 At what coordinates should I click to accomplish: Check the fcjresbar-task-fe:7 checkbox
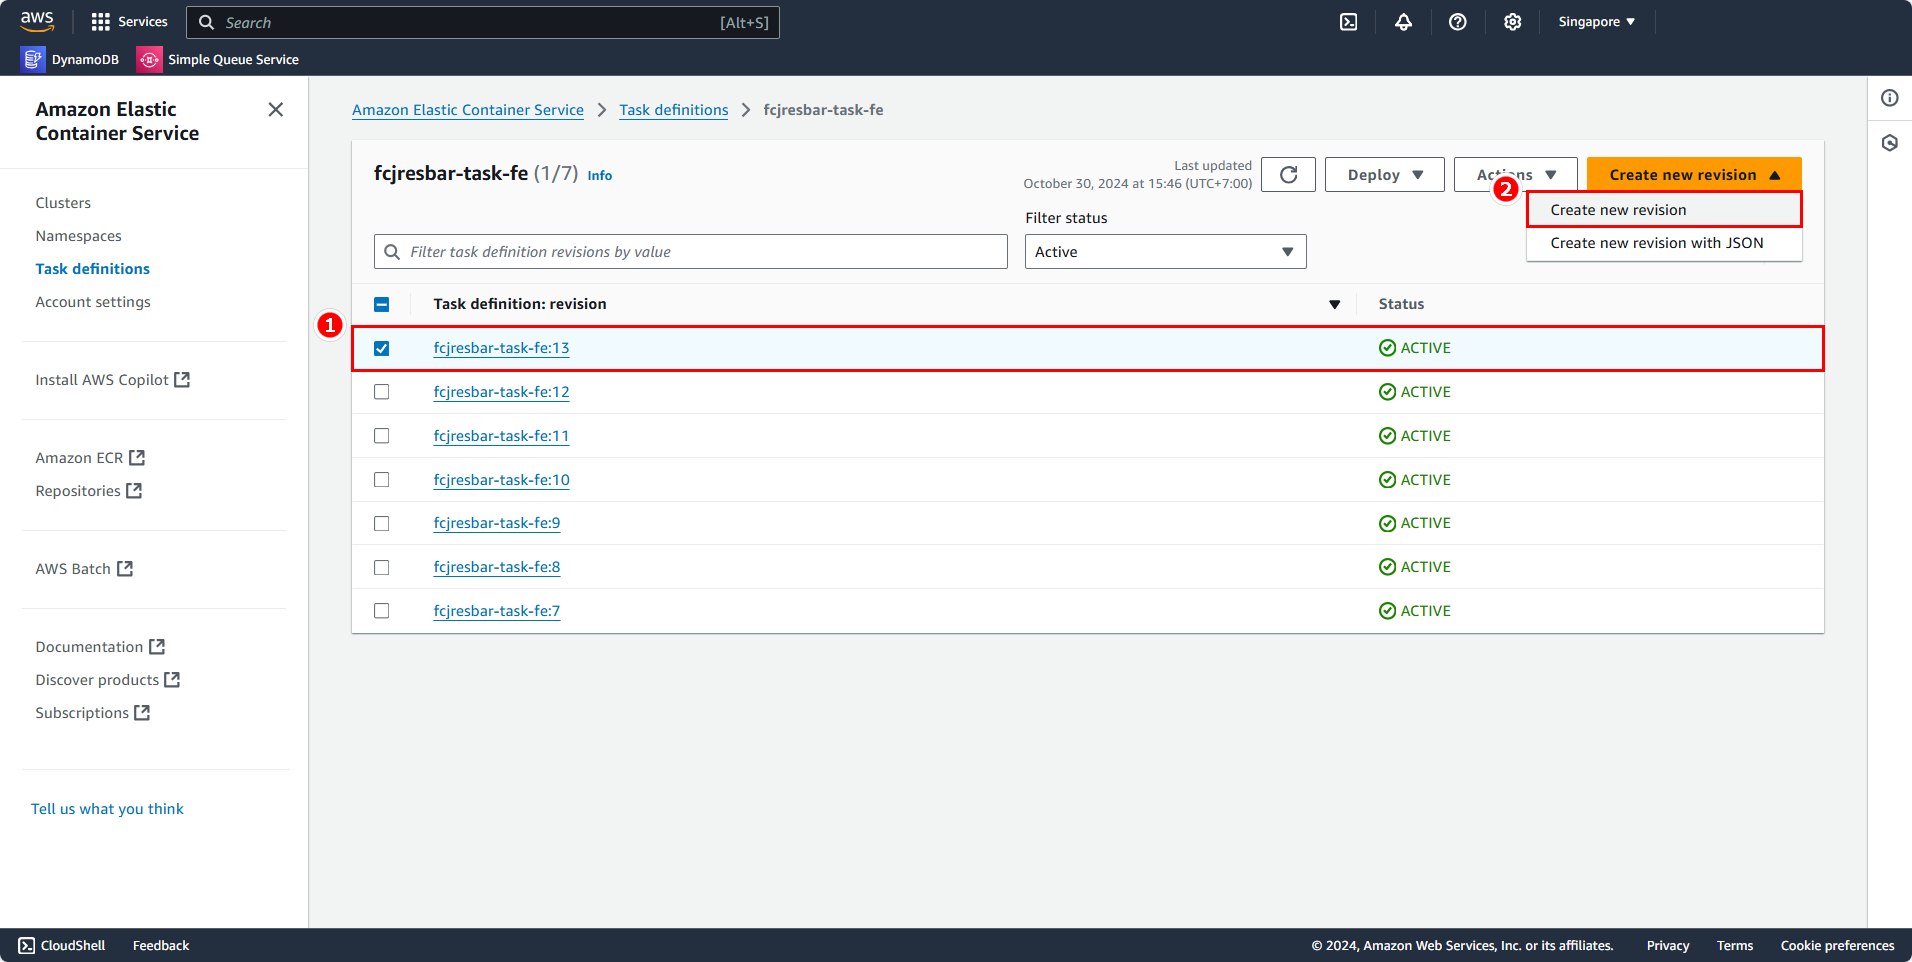click(x=381, y=611)
